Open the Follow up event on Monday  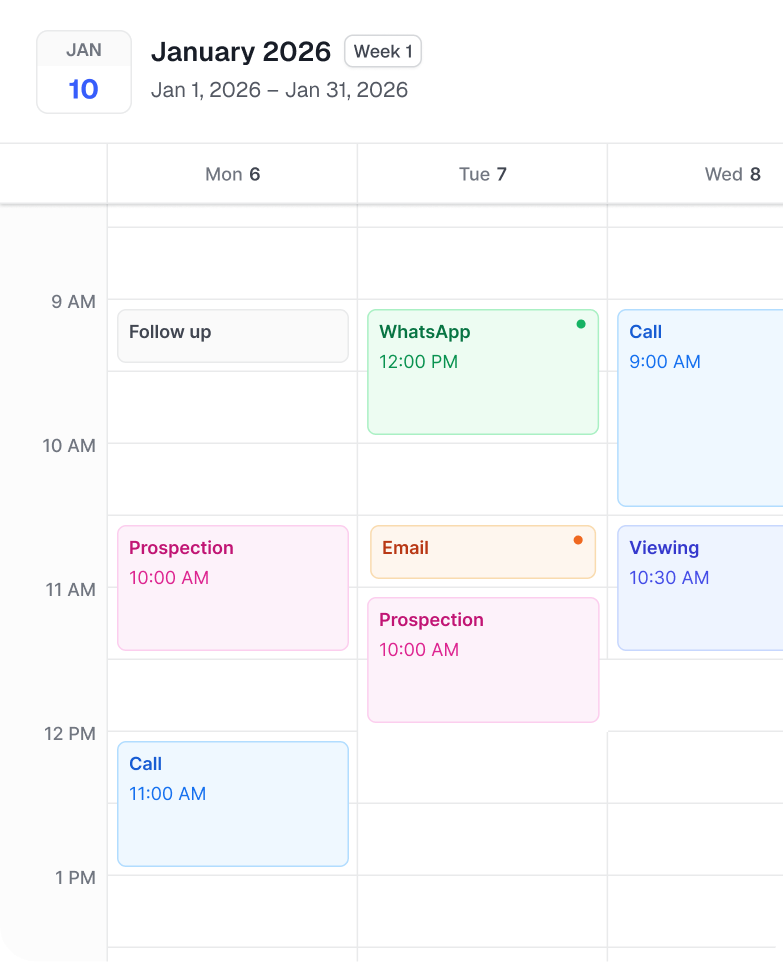coord(232,336)
